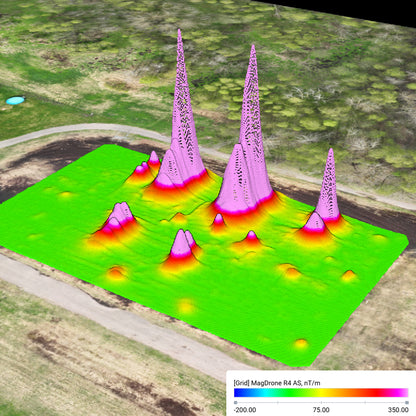Click the 350.00 maximum value label
Screen dimensions: 416x416
398,410
